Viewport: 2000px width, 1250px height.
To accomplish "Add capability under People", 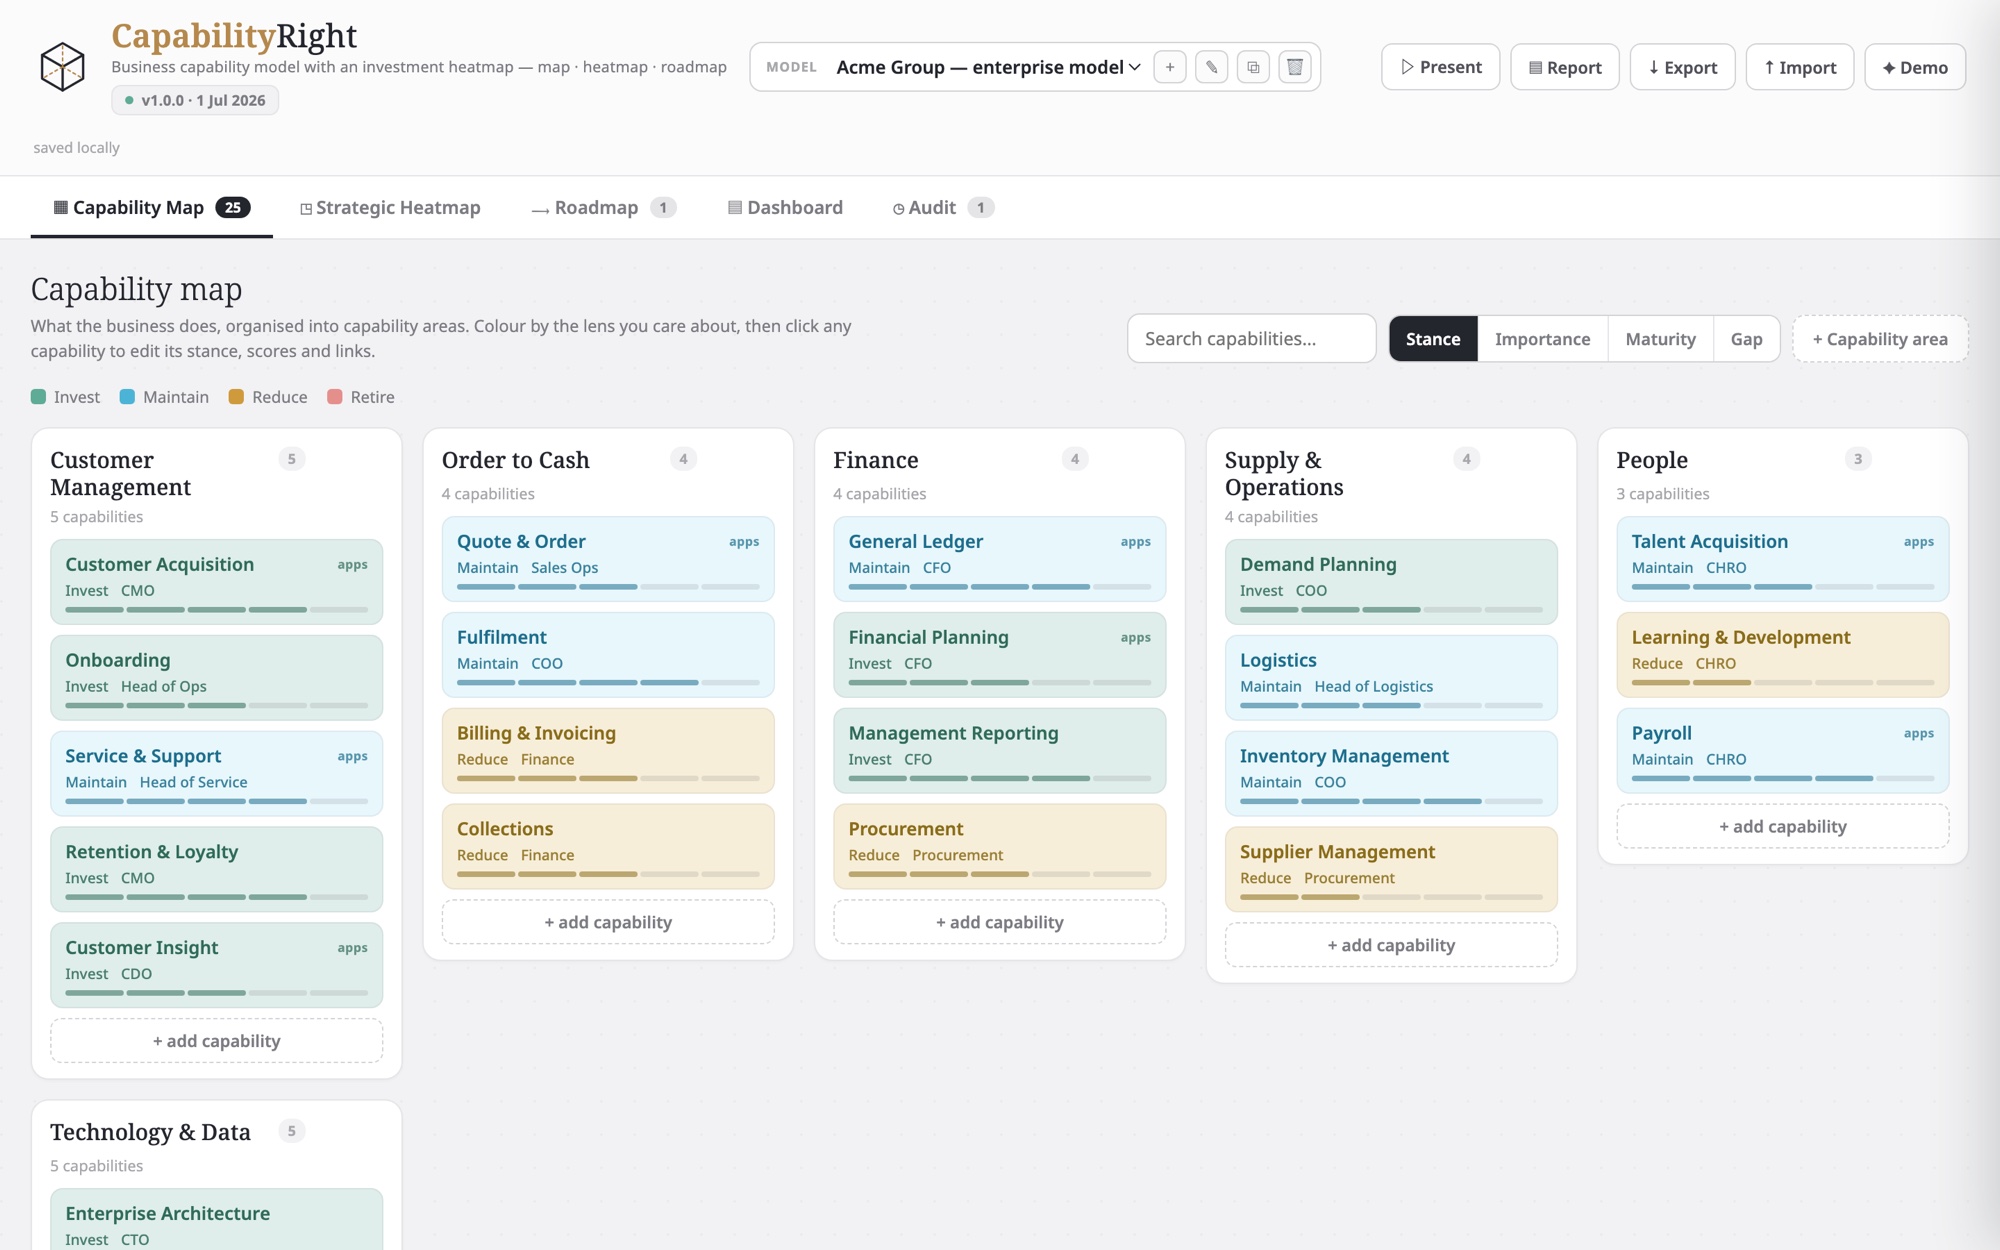I will [1782, 826].
